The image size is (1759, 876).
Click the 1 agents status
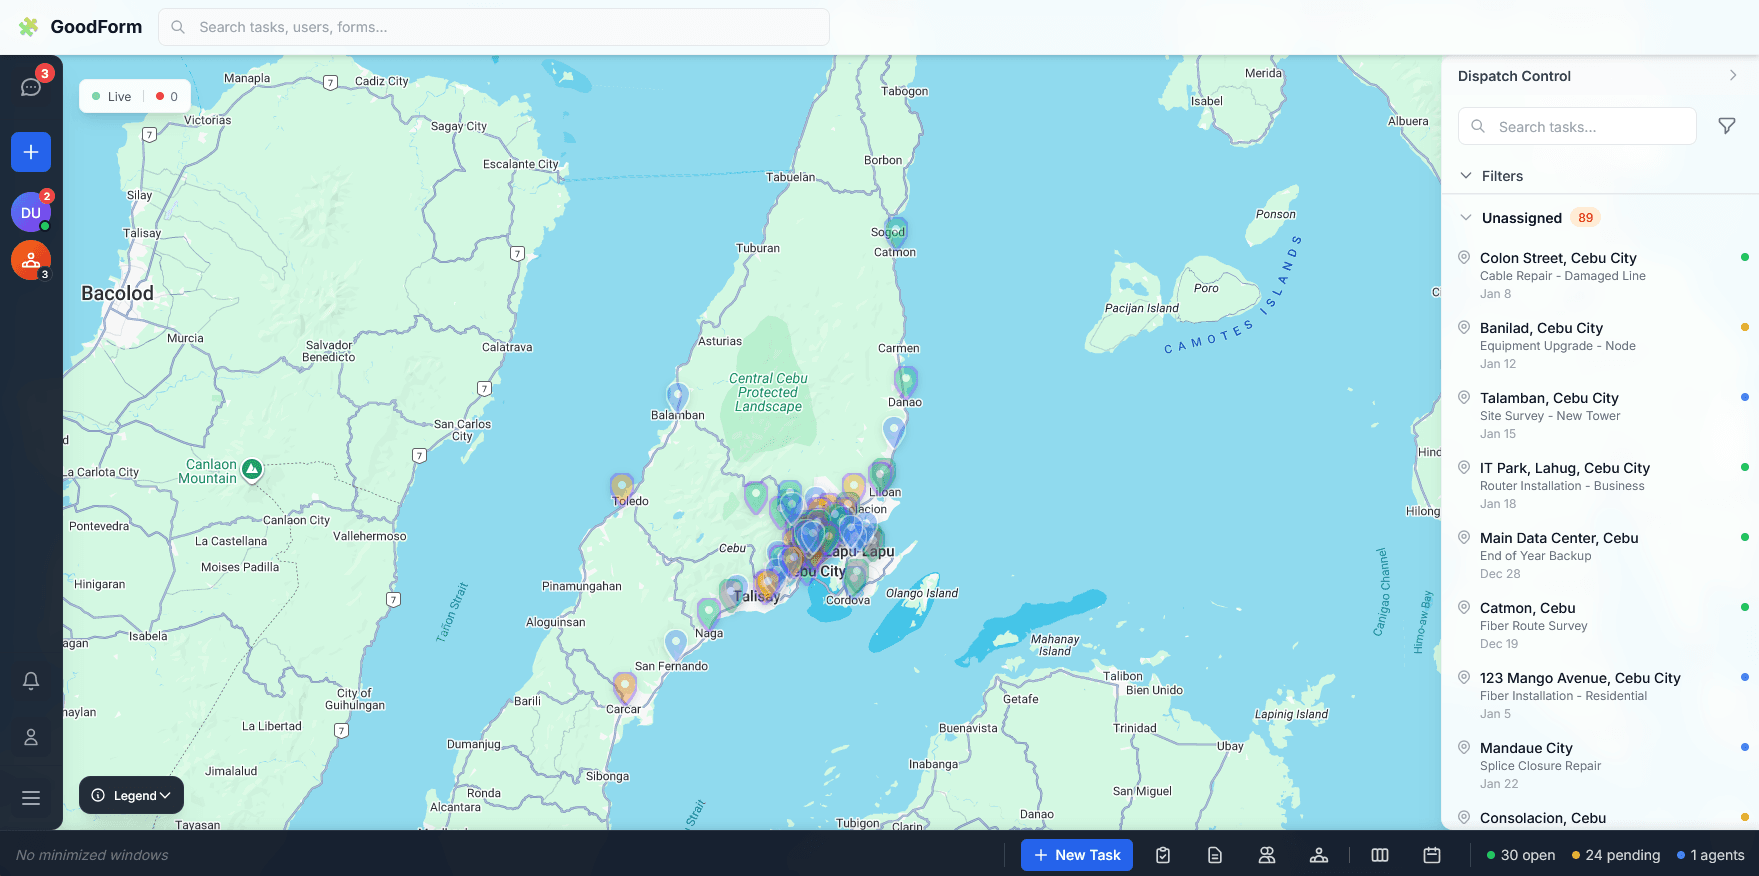(1711, 855)
